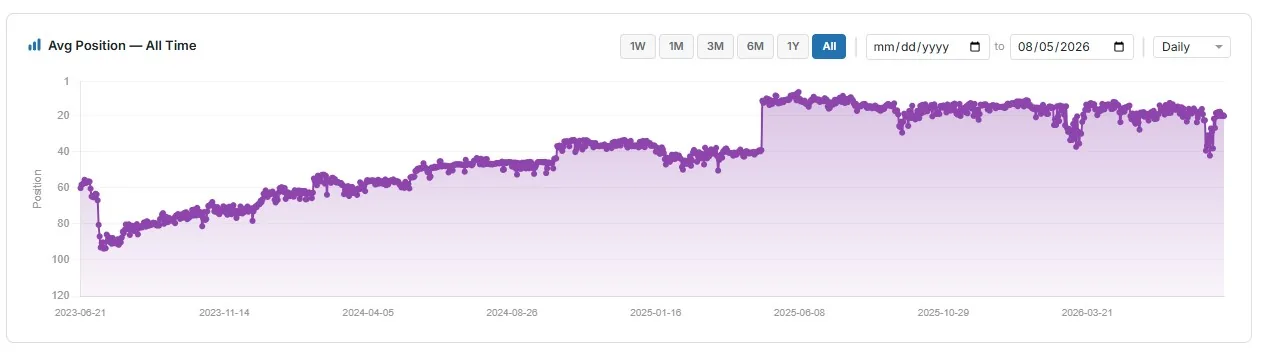1272x362 pixels.
Task: Click the bar chart icon beside Avg Position
Action: pos(34,45)
